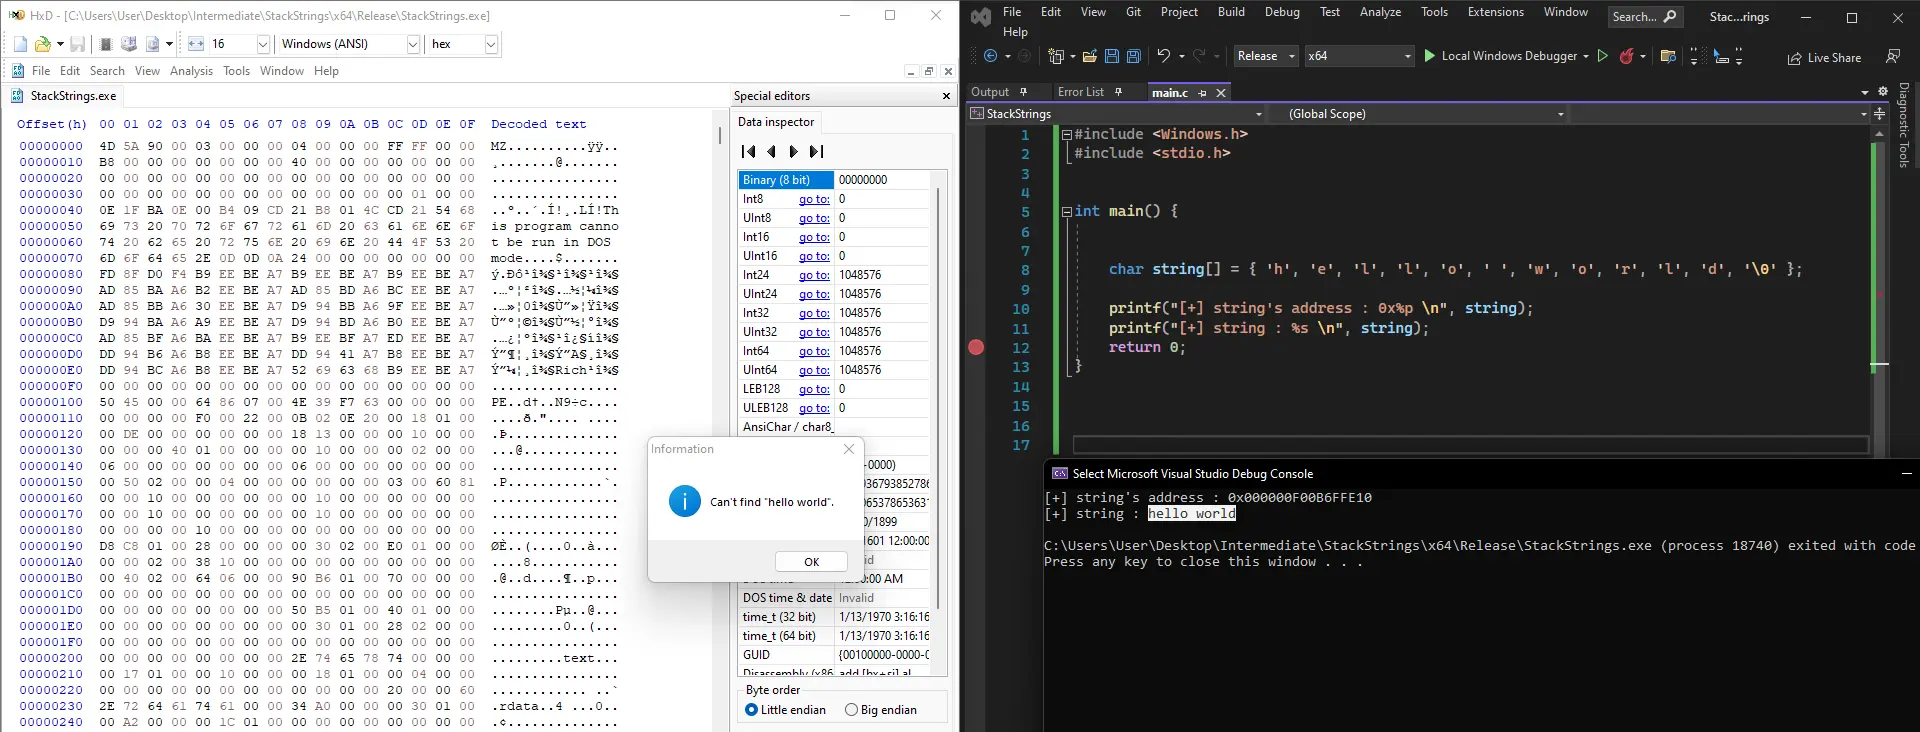Jump to first byte in Data inspector
This screenshot has height=732, width=1920.
(x=748, y=152)
